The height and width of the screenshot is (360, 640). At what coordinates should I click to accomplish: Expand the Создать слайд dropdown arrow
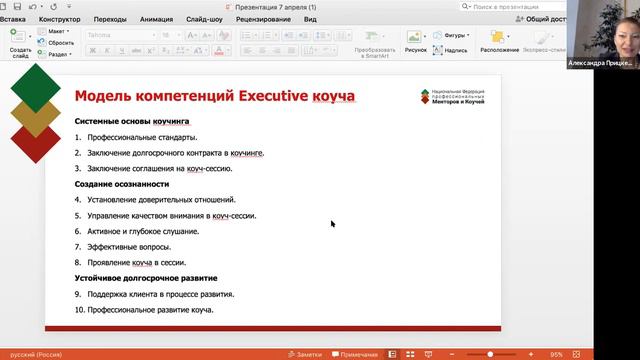(x=30, y=37)
